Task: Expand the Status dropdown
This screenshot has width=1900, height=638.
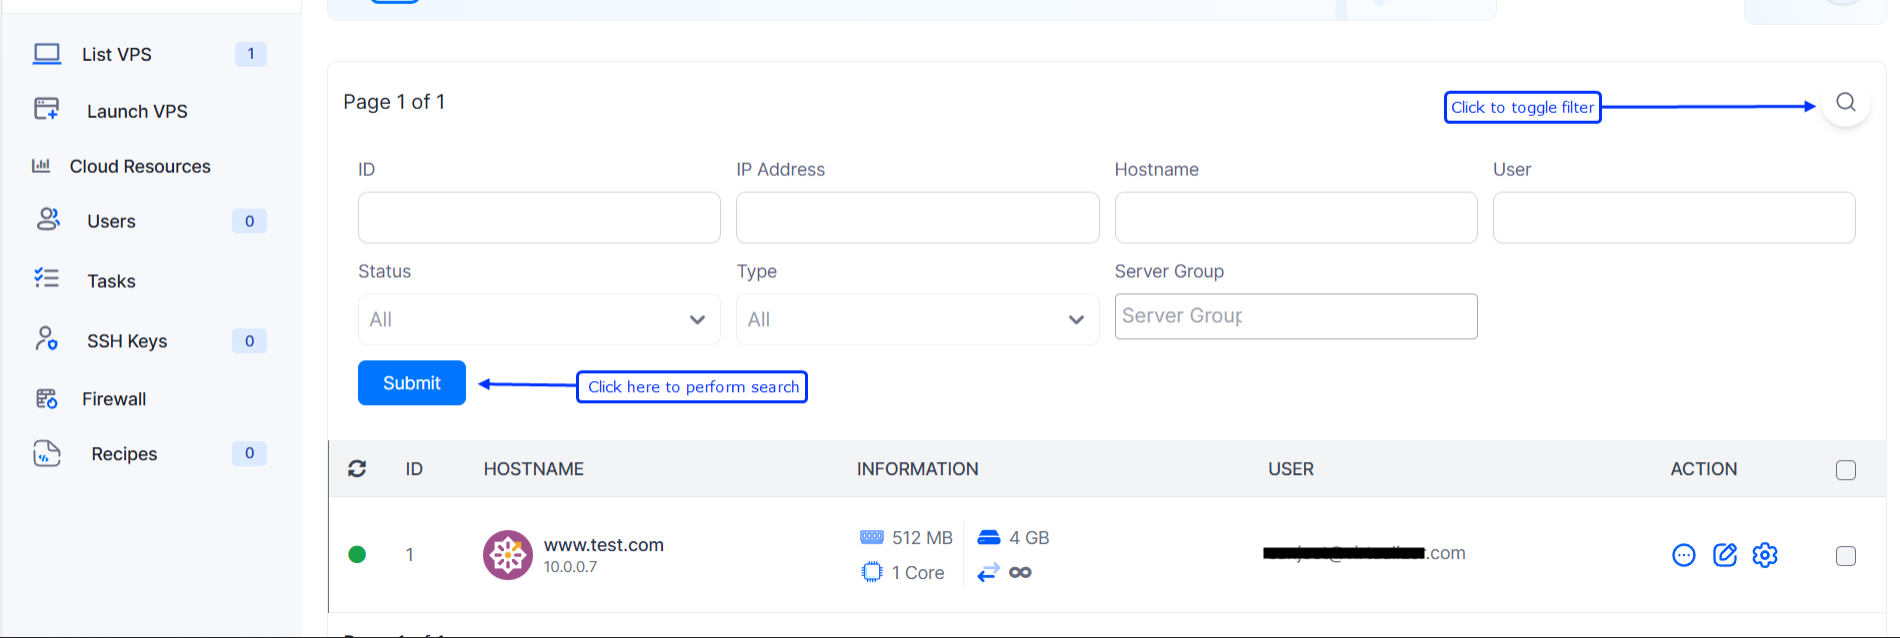Action: click(539, 320)
